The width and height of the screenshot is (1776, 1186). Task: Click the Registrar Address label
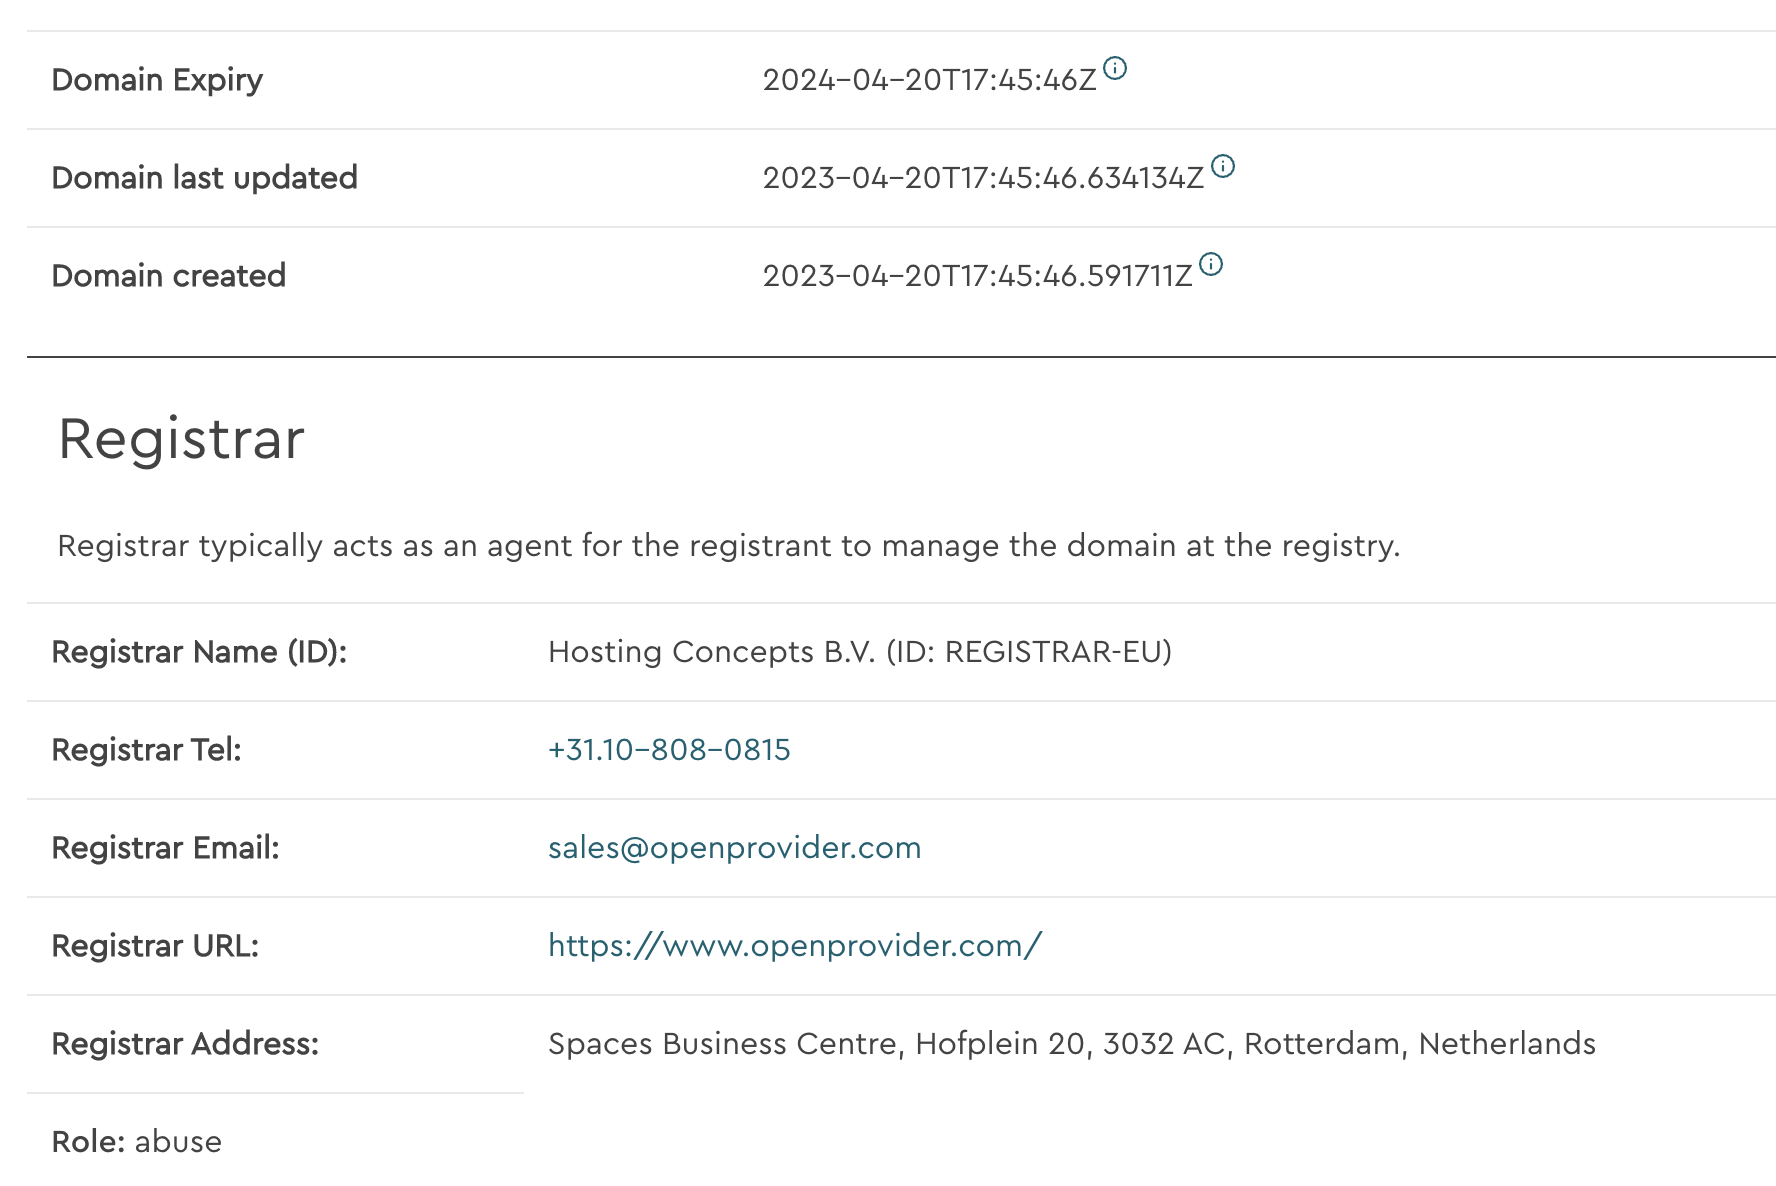coord(185,1044)
